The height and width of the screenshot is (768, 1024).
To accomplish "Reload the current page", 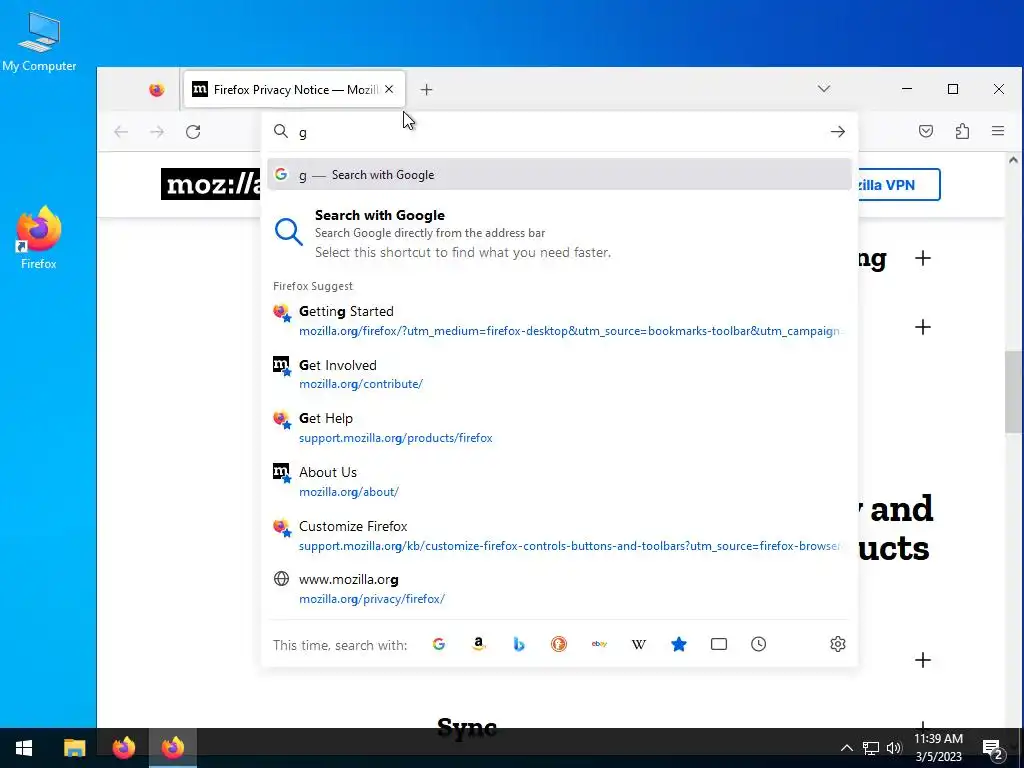I will 193,132.
